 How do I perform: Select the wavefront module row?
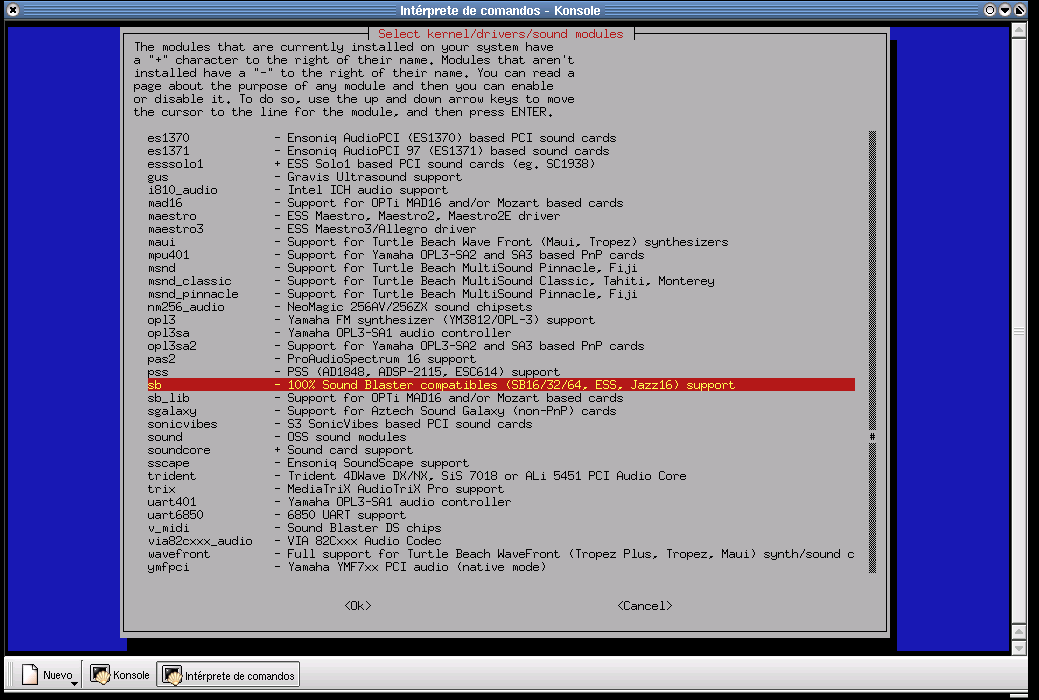[x=501, y=554]
